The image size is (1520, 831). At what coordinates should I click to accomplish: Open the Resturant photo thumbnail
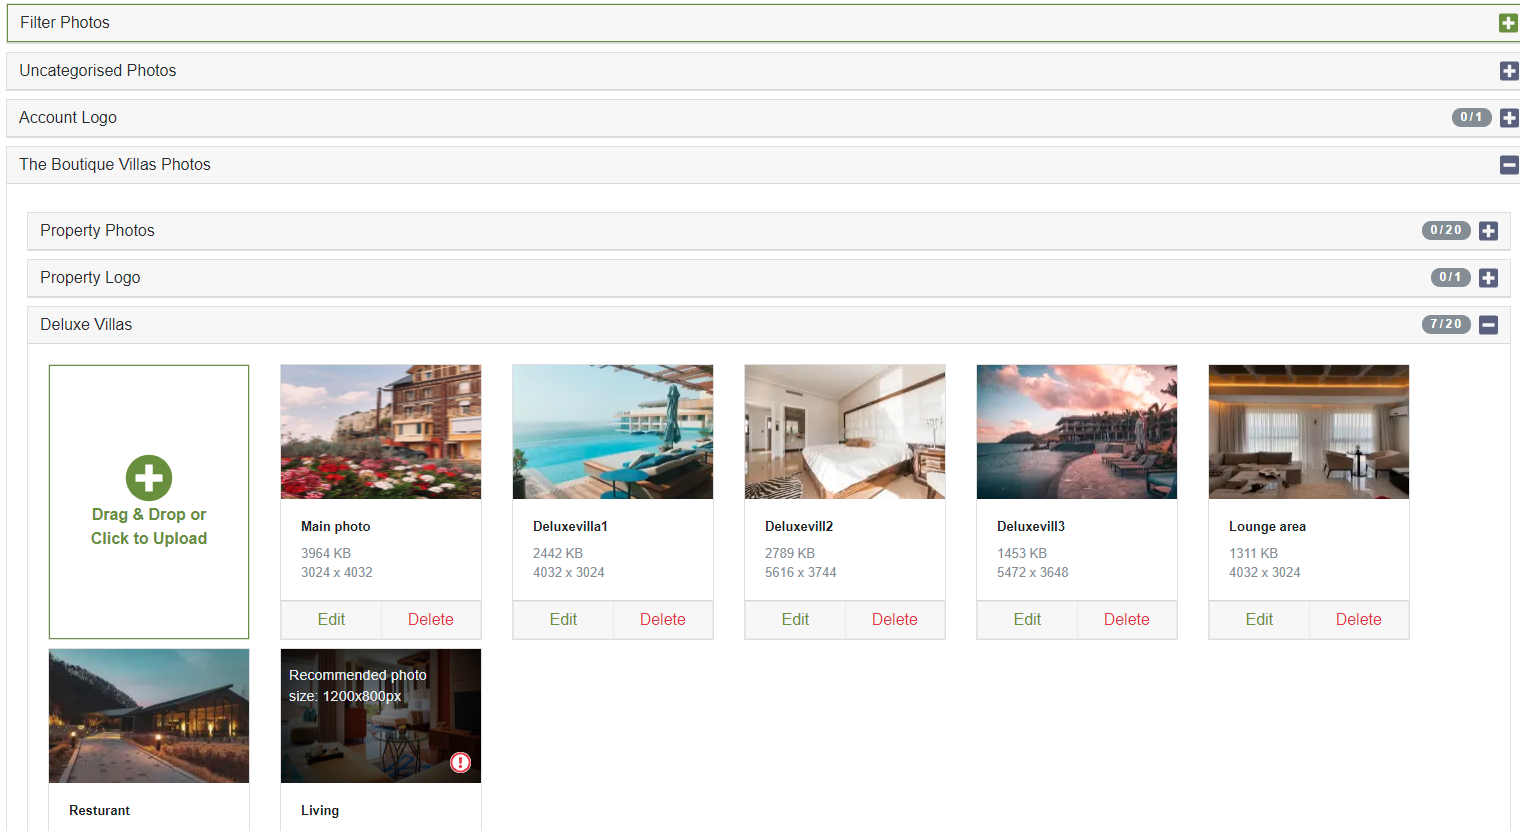click(148, 715)
